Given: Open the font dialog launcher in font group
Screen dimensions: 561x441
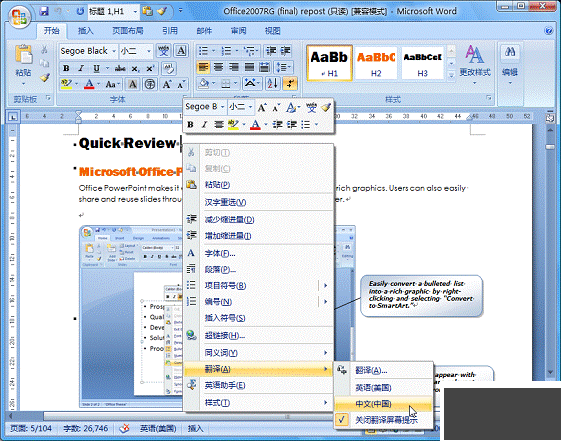Looking at the screenshot, I should 185,97.
